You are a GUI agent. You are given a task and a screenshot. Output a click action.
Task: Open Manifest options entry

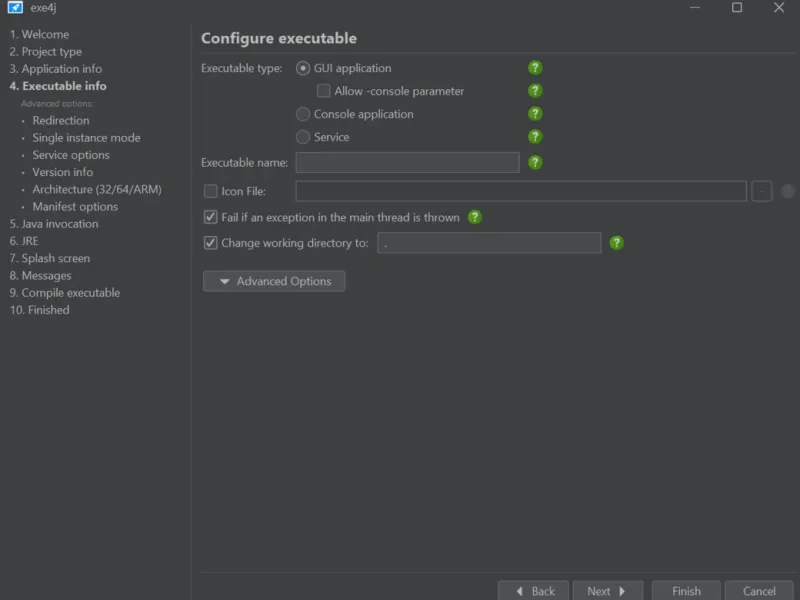tap(75, 207)
